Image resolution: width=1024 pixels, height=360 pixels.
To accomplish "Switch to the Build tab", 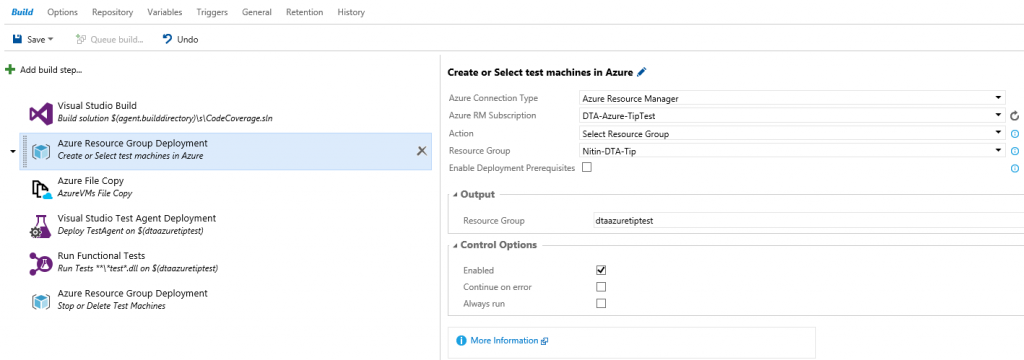I will (x=23, y=12).
